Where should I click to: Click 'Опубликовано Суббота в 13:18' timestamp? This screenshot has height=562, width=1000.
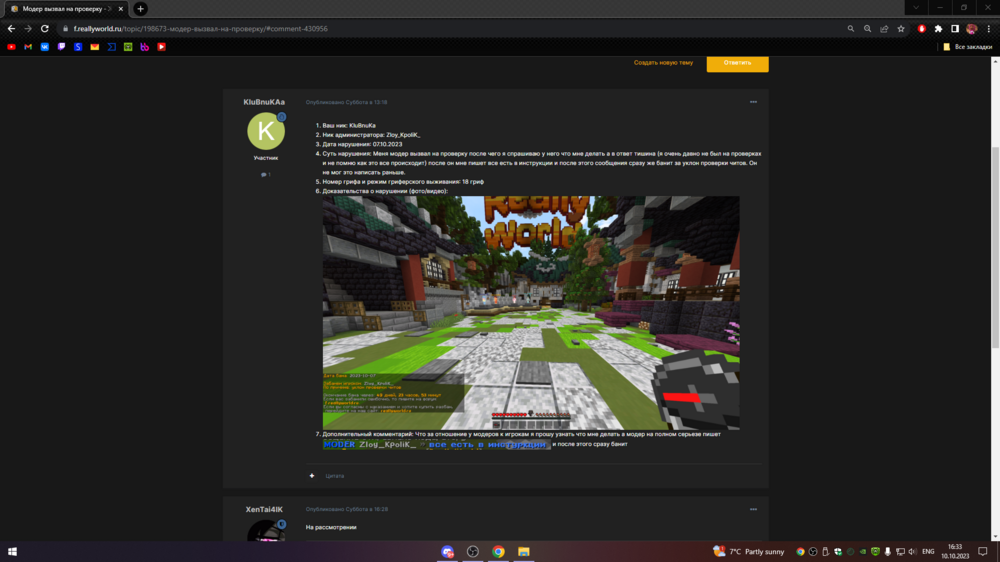coord(346,102)
